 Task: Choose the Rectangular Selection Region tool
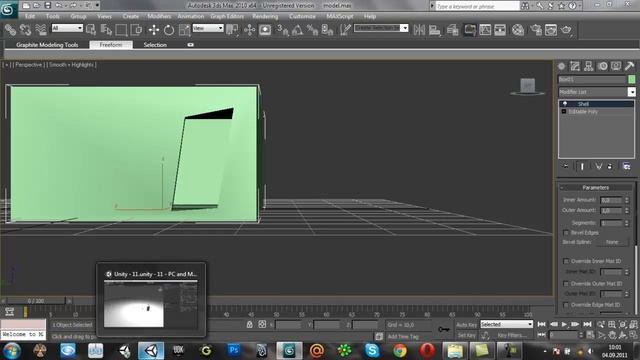coord(121,30)
